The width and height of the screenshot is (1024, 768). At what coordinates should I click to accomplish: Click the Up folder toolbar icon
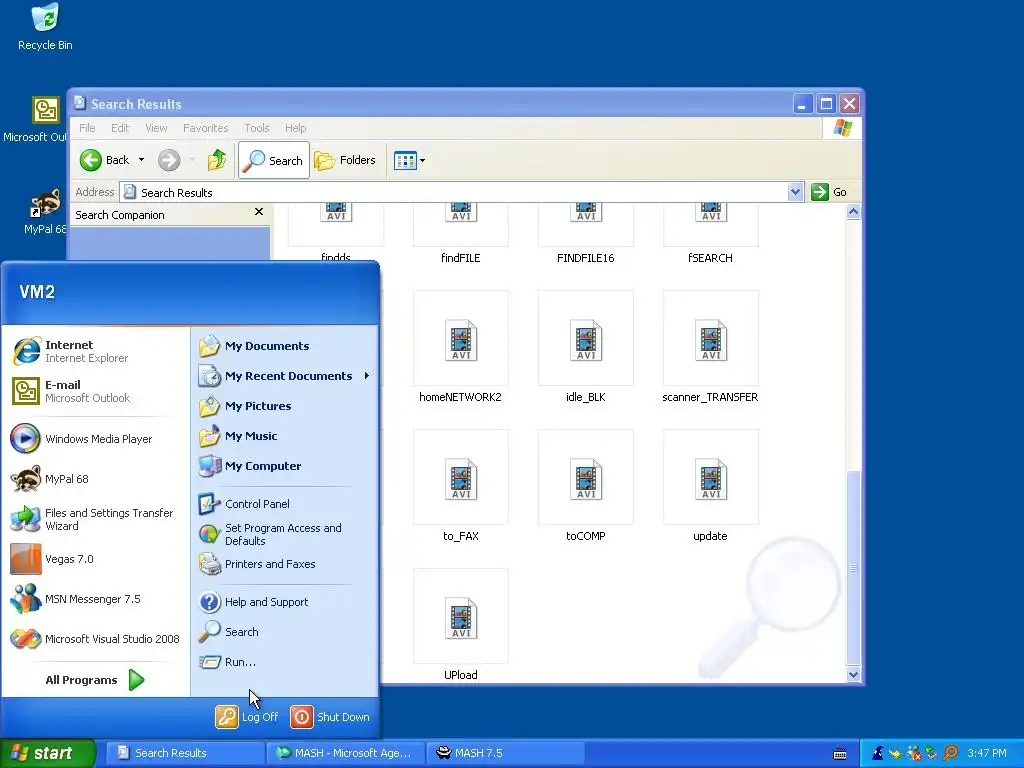[216, 160]
